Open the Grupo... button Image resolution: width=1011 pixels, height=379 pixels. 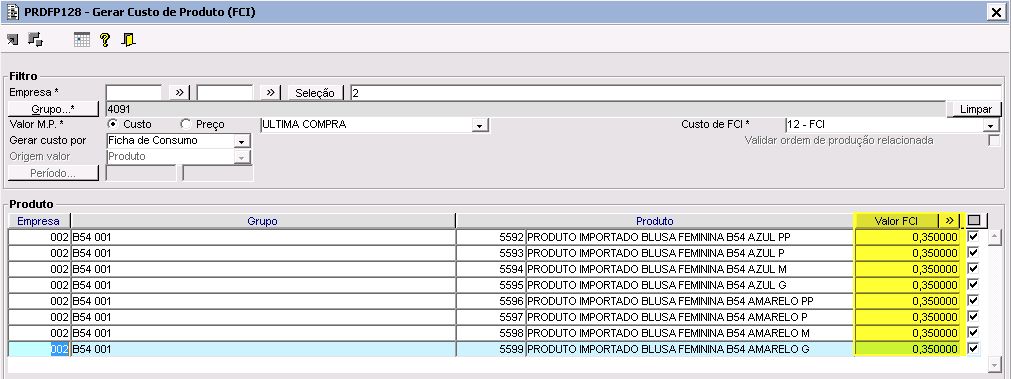[54, 109]
